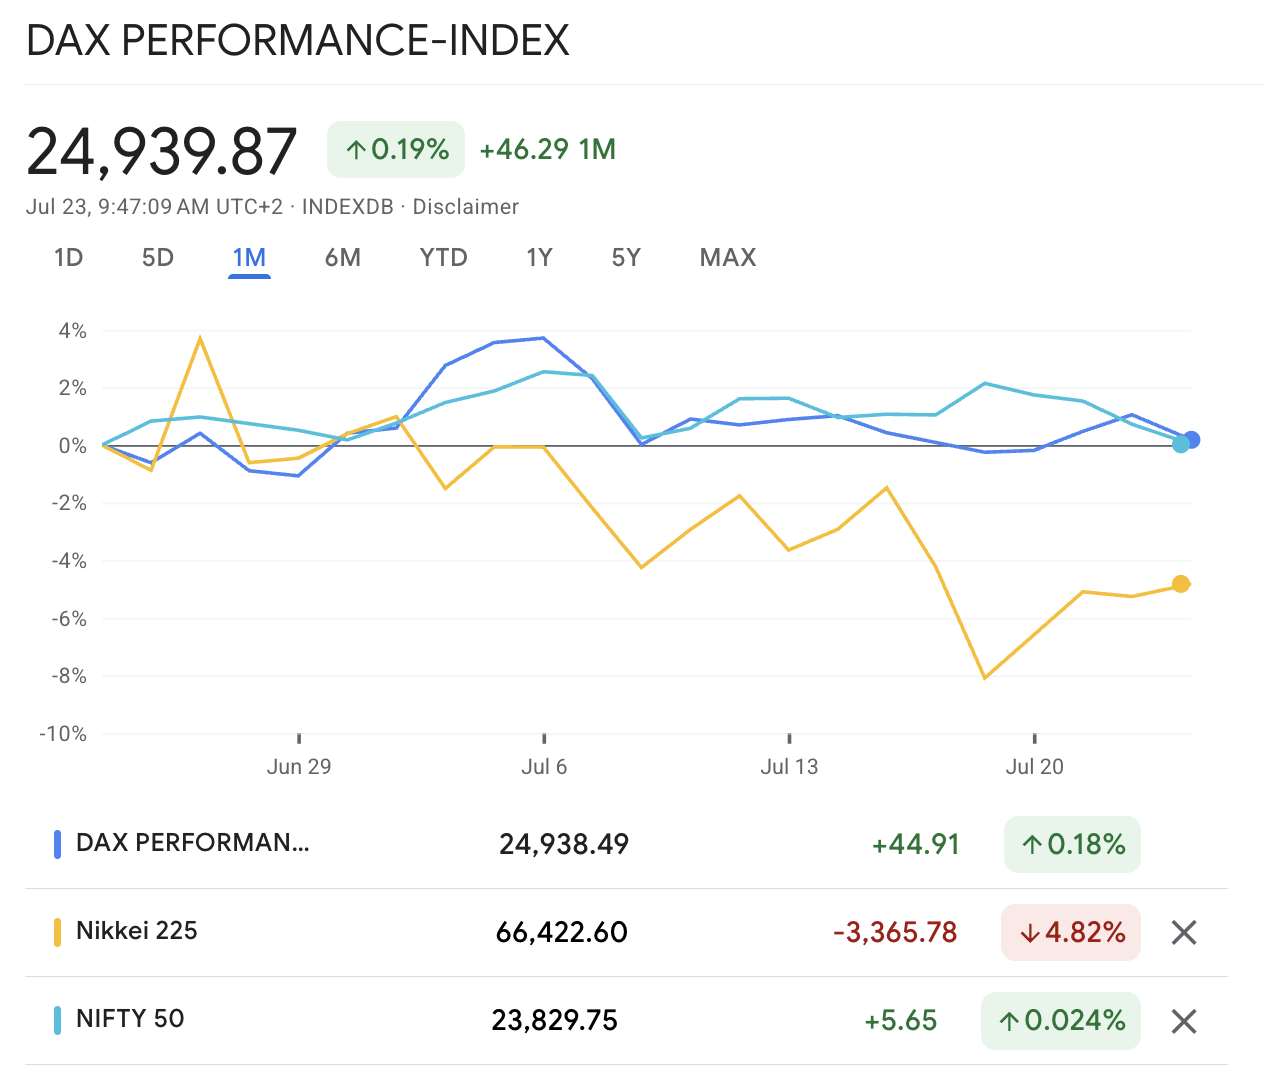Click the 0.19% gain badge beside price
1264x1090 pixels.
click(x=396, y=150)
